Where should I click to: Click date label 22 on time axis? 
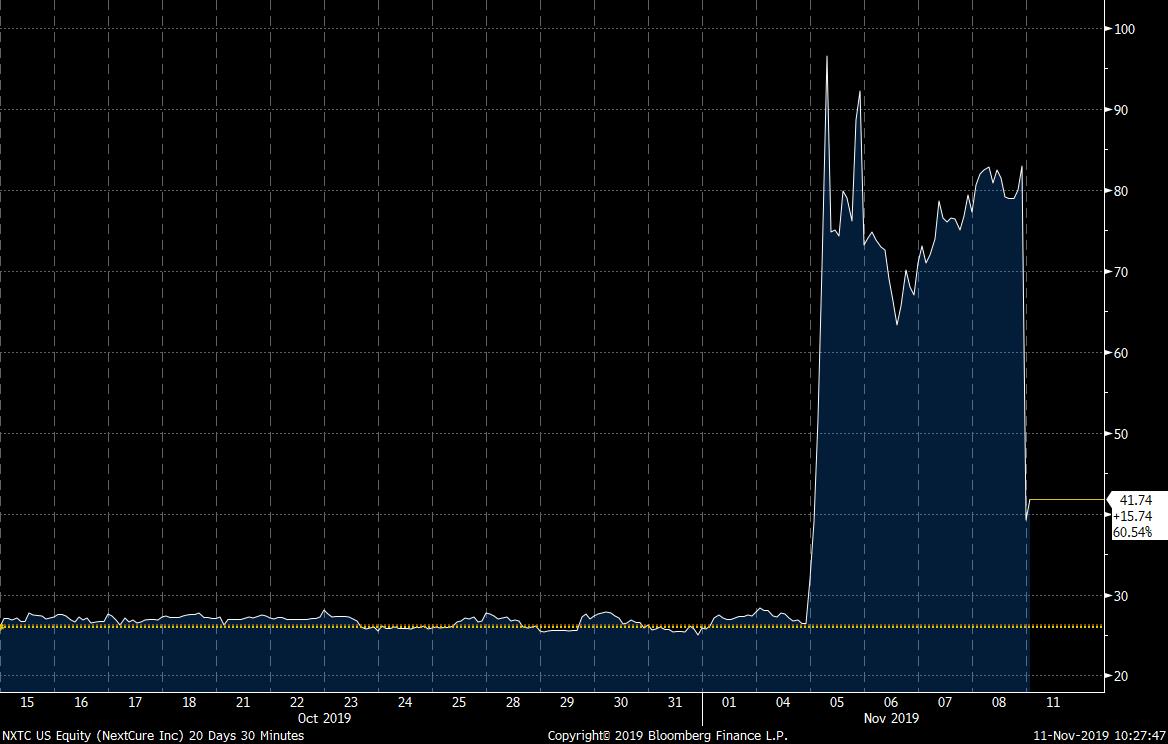pyautogui.click(x=296, y=702)
